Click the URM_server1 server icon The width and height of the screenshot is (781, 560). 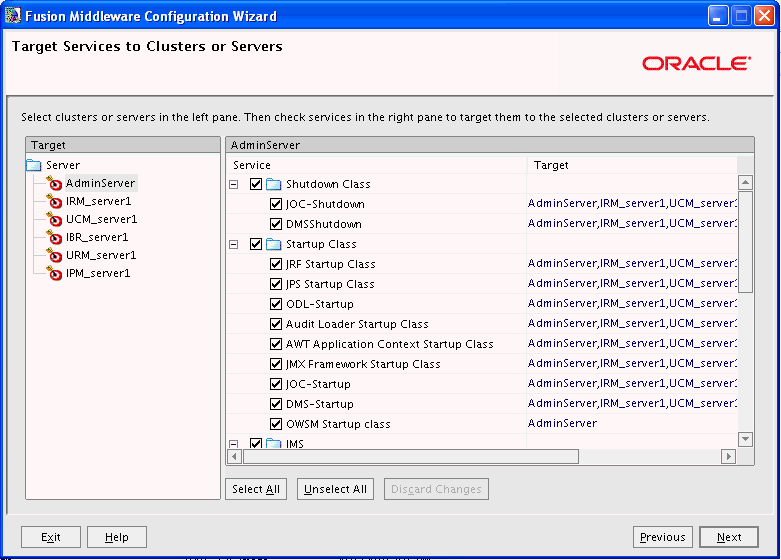point(55,255)
